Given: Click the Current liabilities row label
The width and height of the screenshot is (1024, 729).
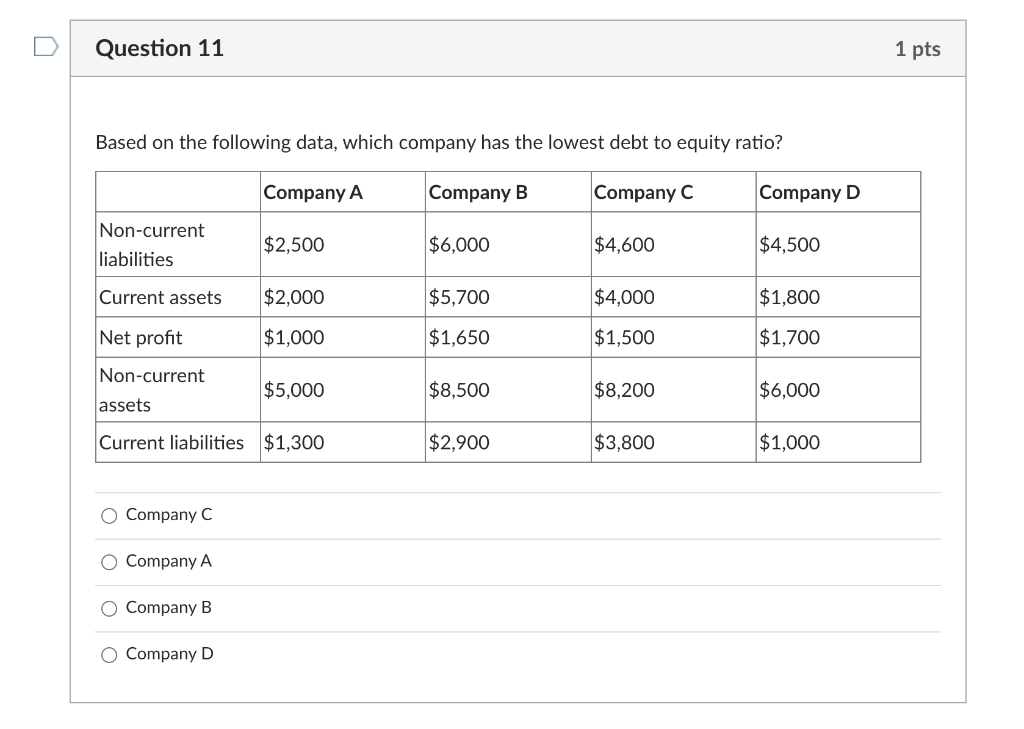Looking at the screenshot, I should [x=172, y=442].
